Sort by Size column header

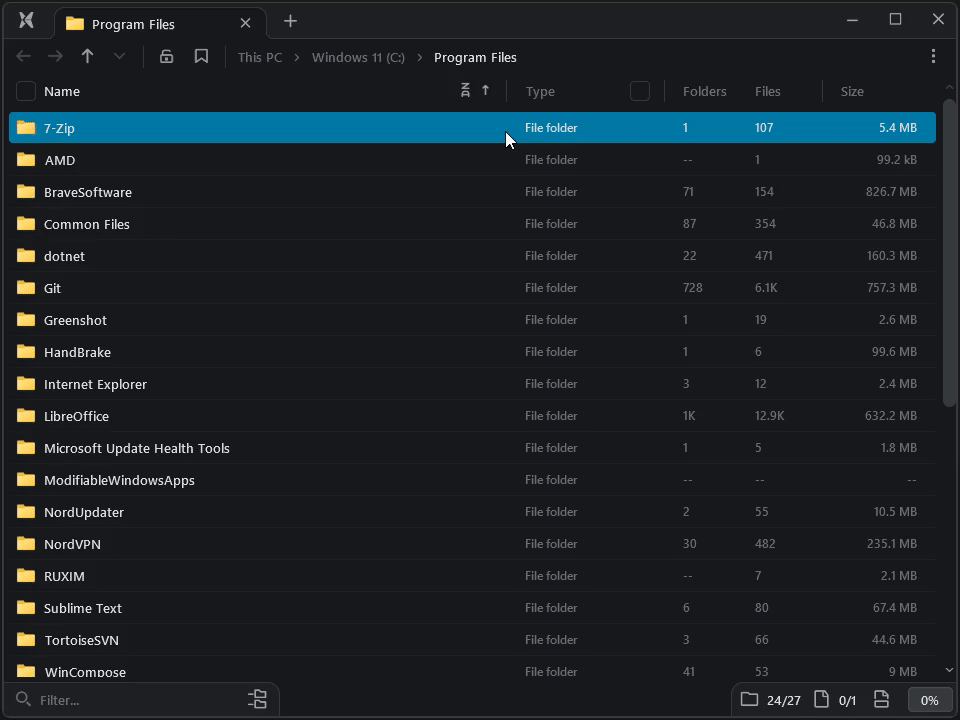[x=852, y=91]
